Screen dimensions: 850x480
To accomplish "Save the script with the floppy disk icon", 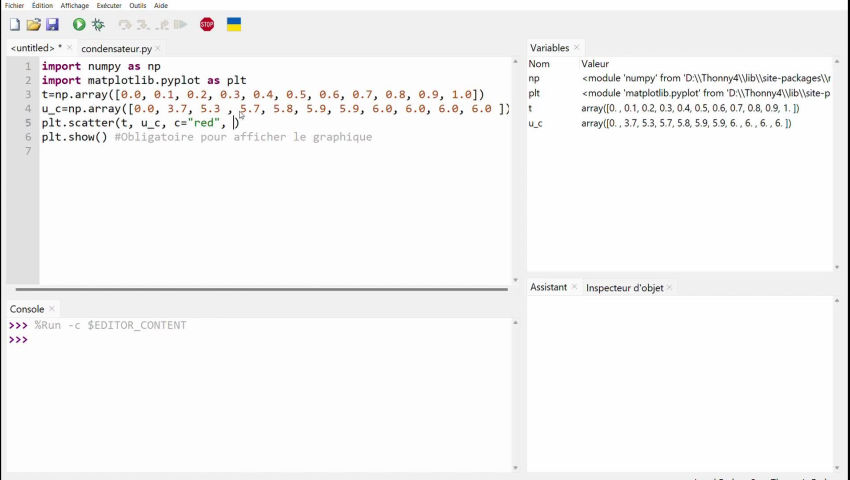I will [52, 24].
